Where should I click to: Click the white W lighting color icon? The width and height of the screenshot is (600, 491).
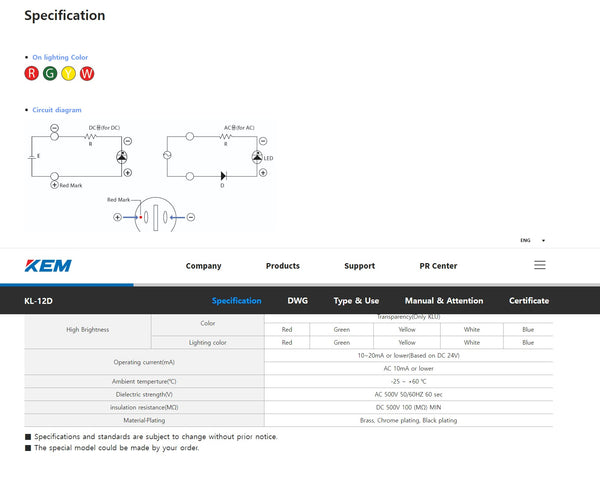[x=87, y=73]
